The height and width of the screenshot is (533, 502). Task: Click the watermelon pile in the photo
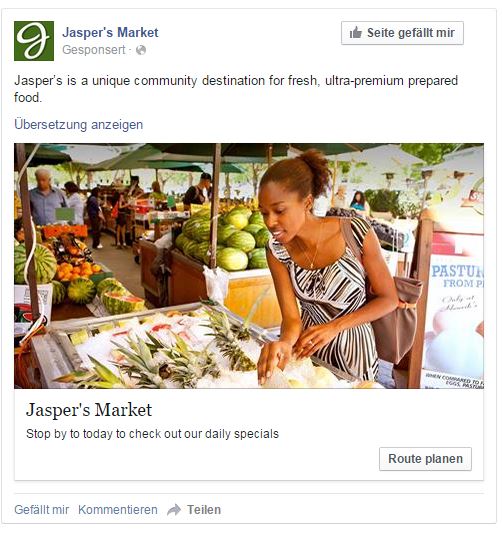coord(226,240)
